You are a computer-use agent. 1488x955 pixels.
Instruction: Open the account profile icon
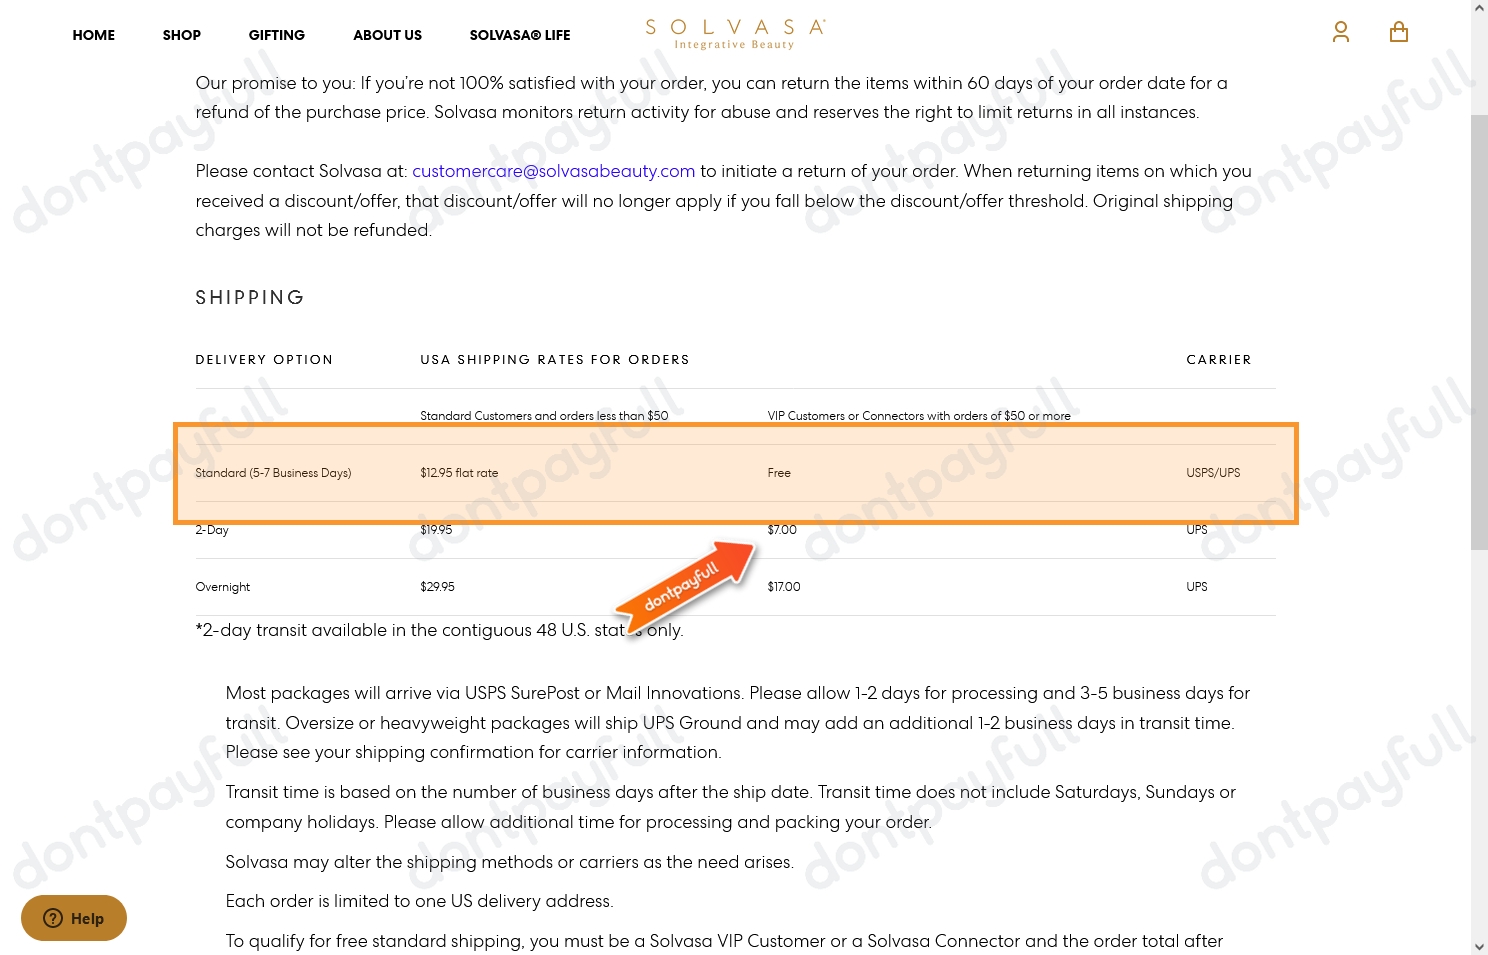tap(1340, 33)
